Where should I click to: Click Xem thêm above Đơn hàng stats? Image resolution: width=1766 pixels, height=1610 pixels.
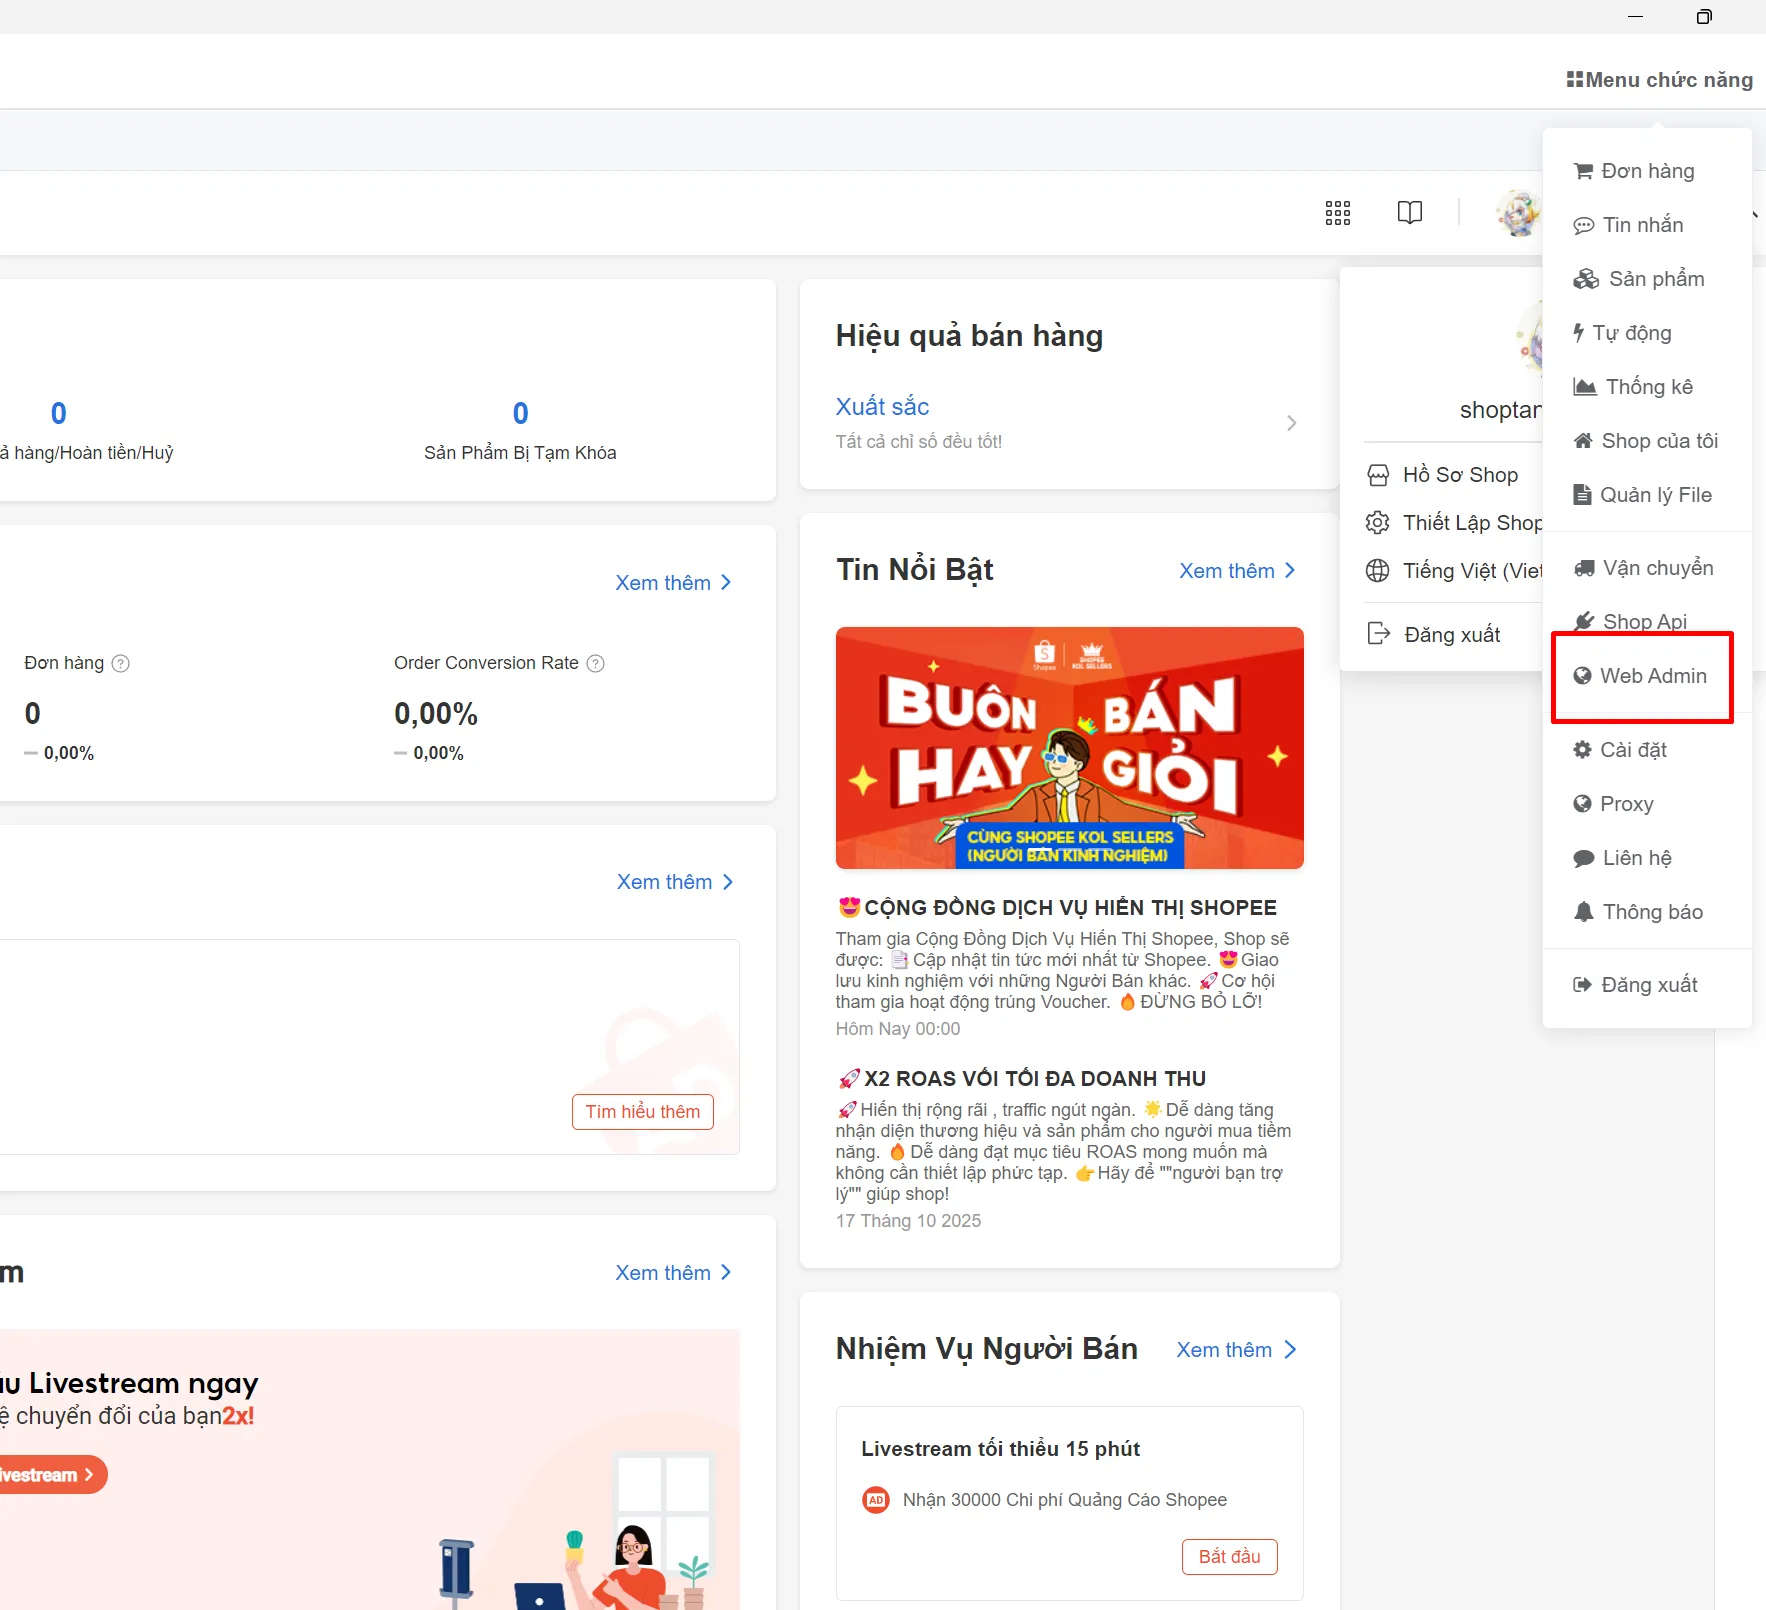(674, 583)
